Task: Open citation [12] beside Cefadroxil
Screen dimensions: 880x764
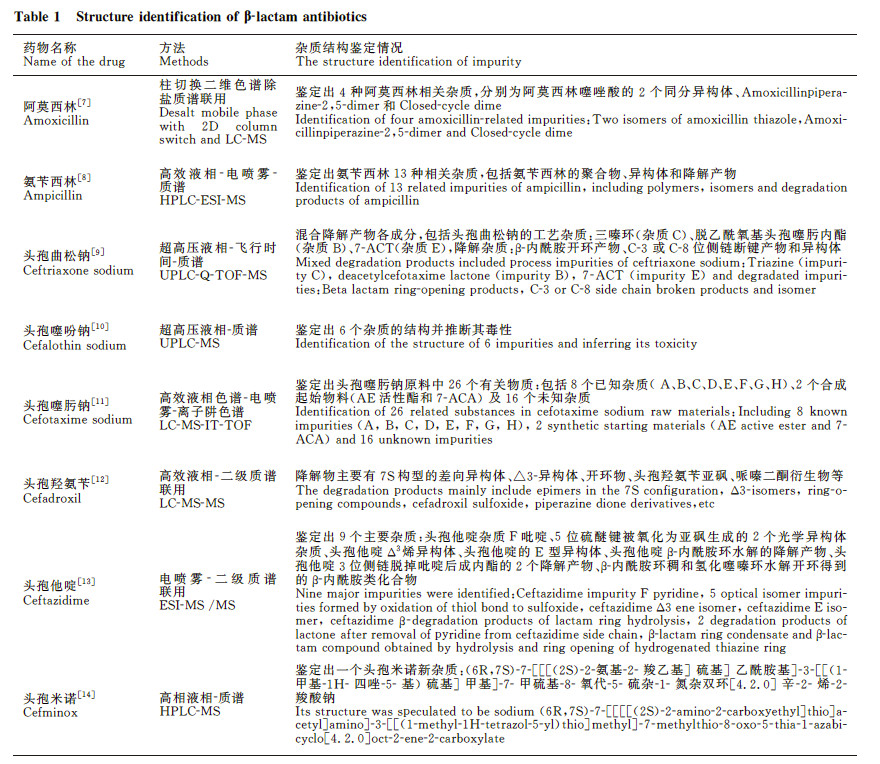Action: [x=99, y=479]
